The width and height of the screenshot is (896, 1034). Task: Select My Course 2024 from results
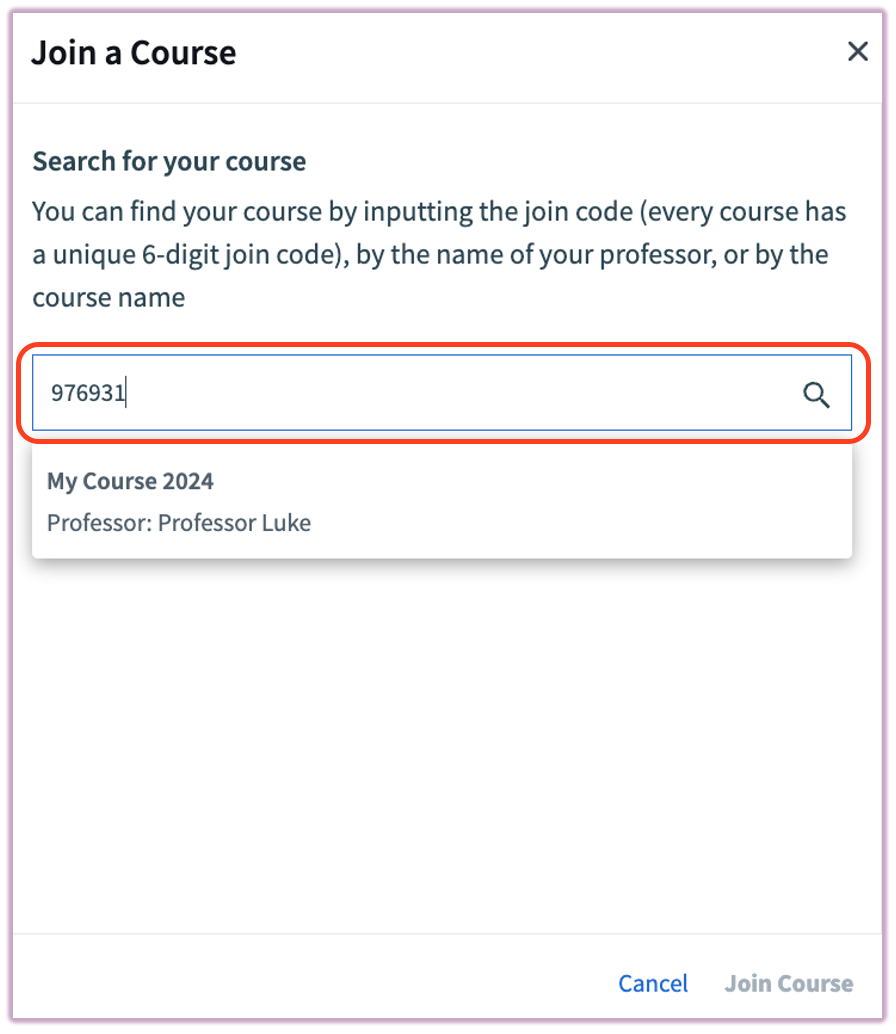pyautogui.click(x=441, y=501)
